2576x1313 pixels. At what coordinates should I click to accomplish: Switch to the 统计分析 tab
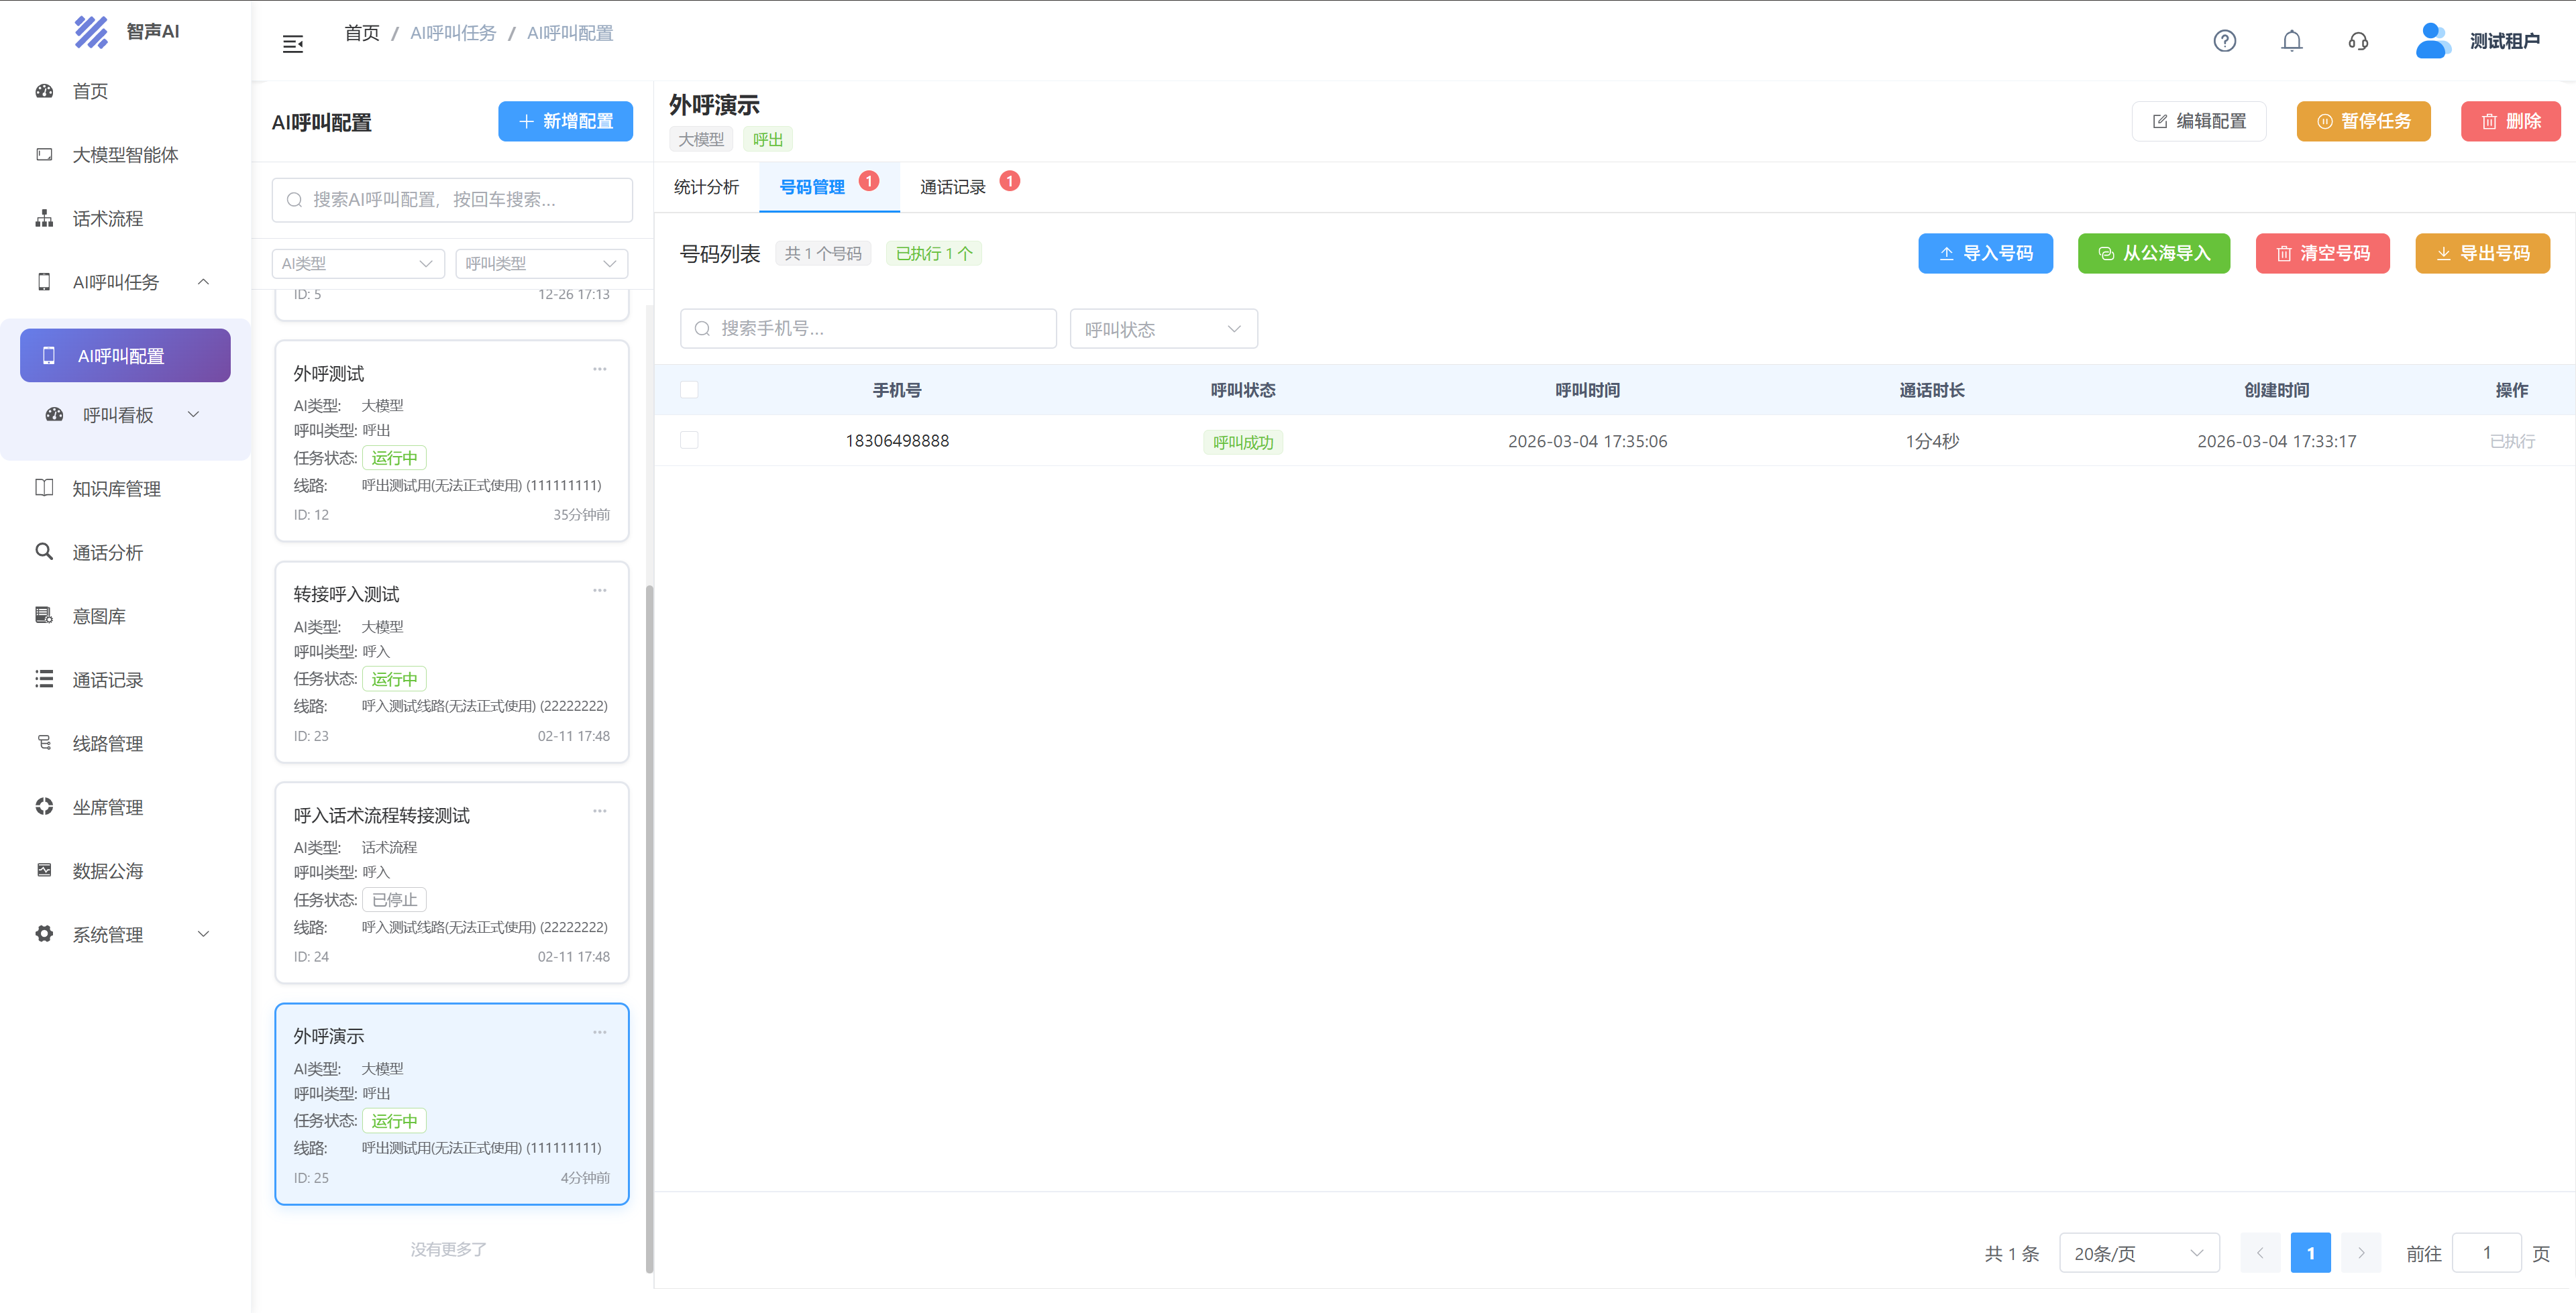[706, 187]
